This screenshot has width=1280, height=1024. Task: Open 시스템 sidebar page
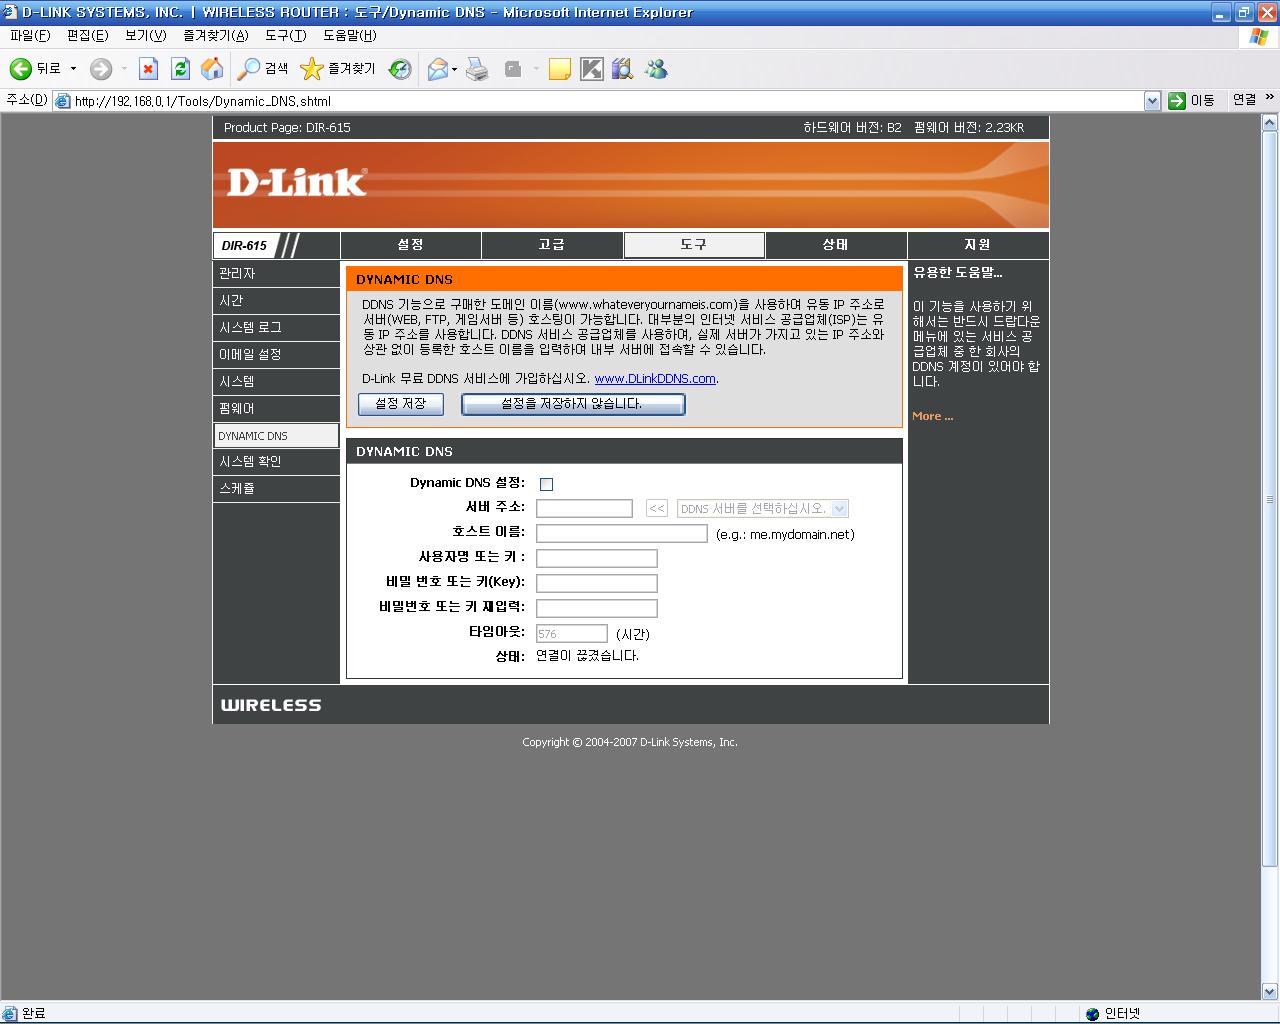(x=276, y=381)
